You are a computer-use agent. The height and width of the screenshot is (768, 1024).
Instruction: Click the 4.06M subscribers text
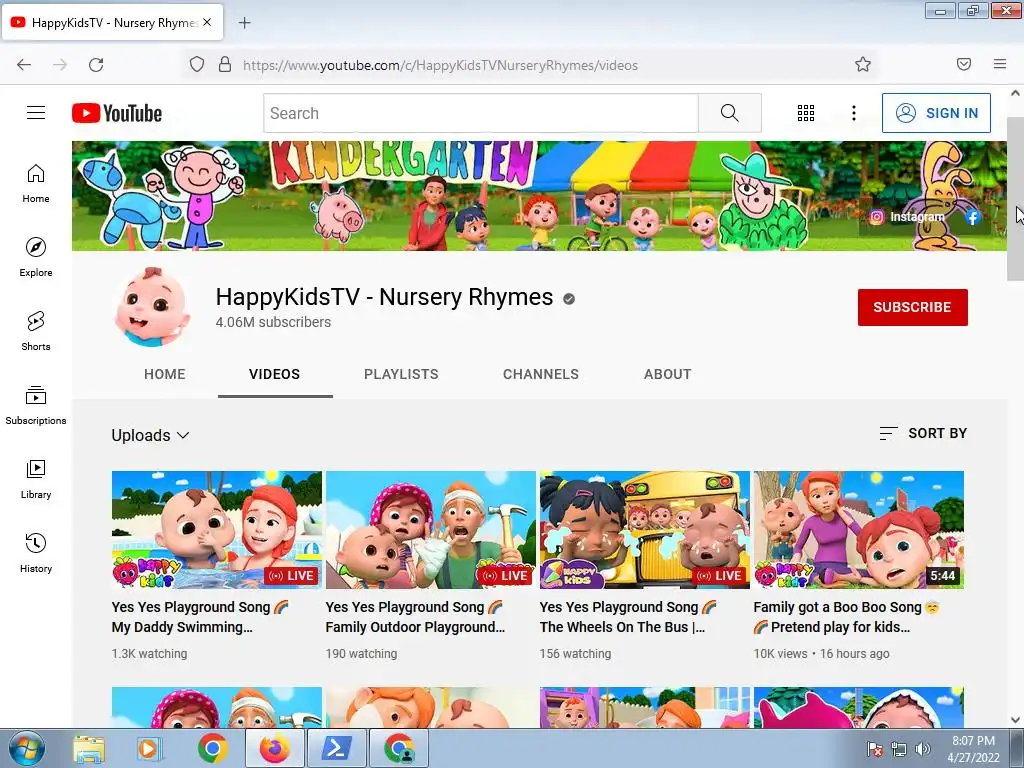click(273, 322)
